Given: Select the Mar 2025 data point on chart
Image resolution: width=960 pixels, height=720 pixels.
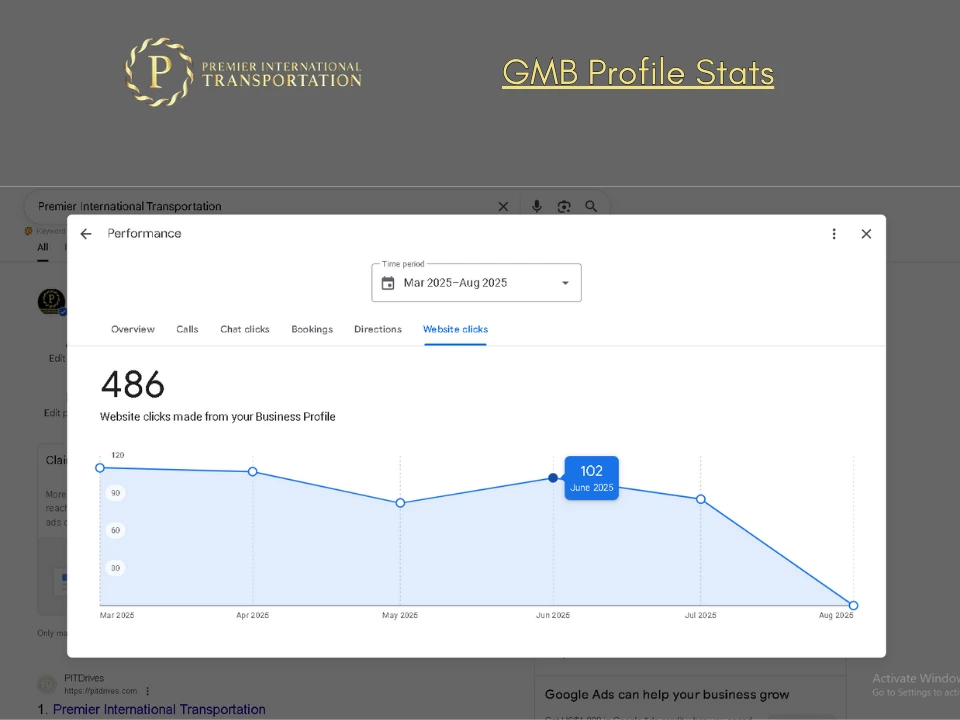Looking at the screenshot, I should (100, 468).
